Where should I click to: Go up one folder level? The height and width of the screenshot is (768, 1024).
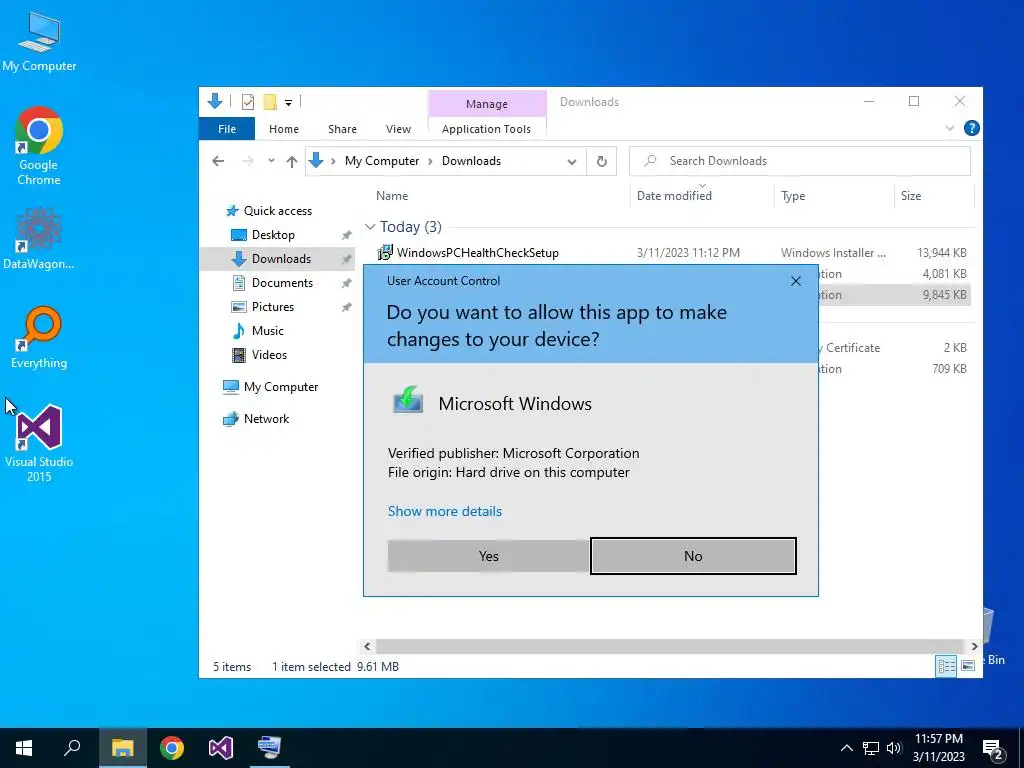point(292,161)
